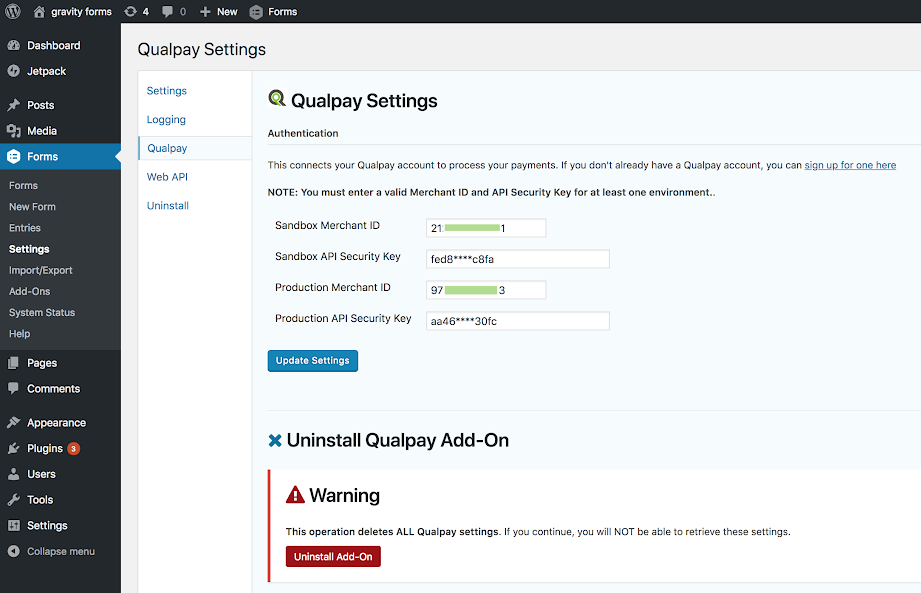Open System Status submenu item
This screenshot has width=921, height=593.
click(x=42, y=312)
